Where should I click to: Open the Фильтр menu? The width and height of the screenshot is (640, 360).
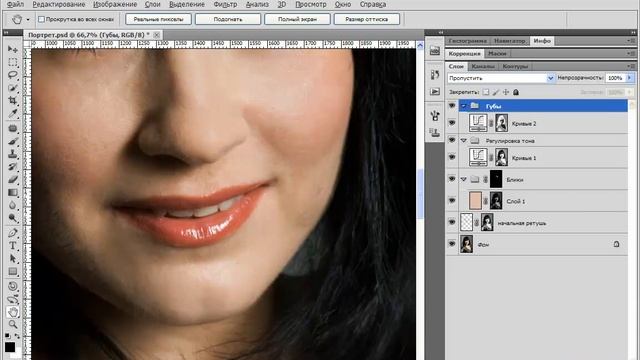(x=225, y=4)
